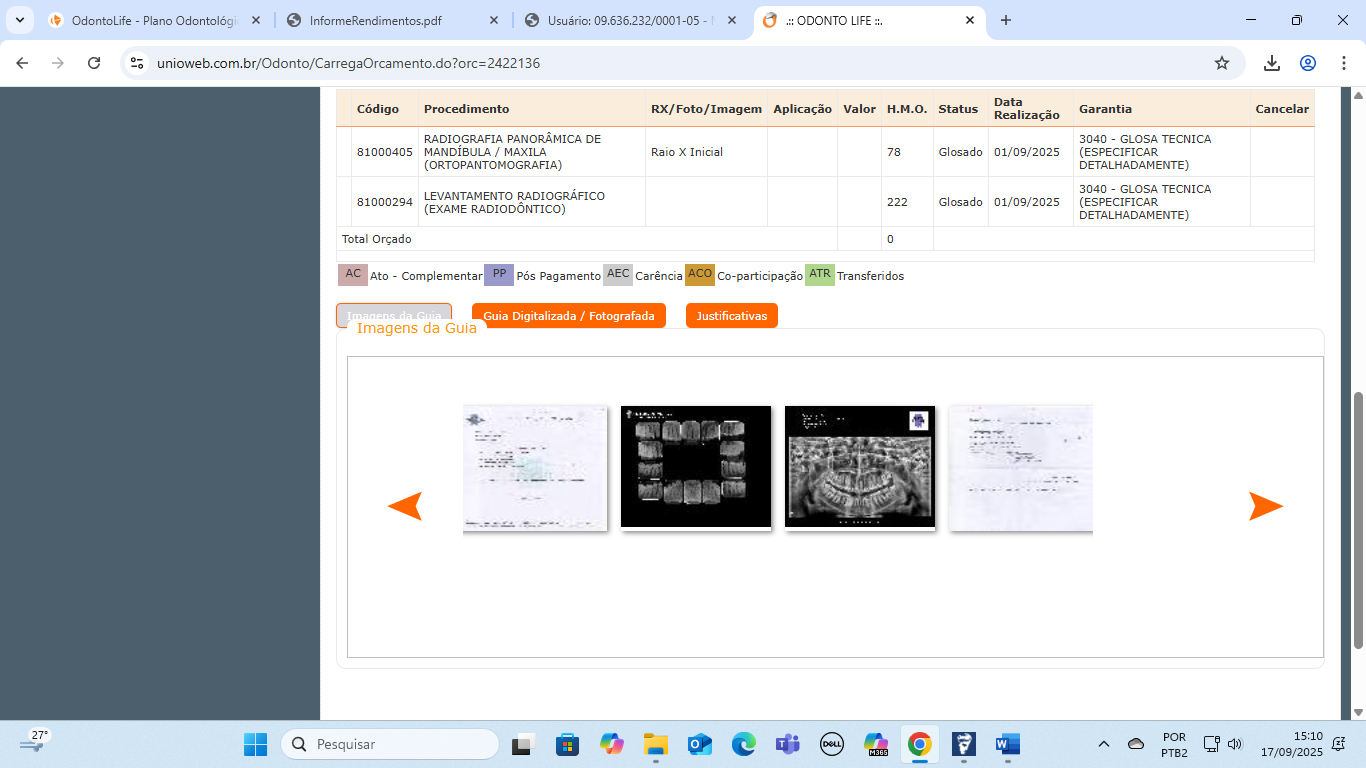The width and height of the screenshot is (1366, 768).
Task: Select the LEVANTAMENTO RADIOGRÁFICO procedure text
Action: point(515,202)
